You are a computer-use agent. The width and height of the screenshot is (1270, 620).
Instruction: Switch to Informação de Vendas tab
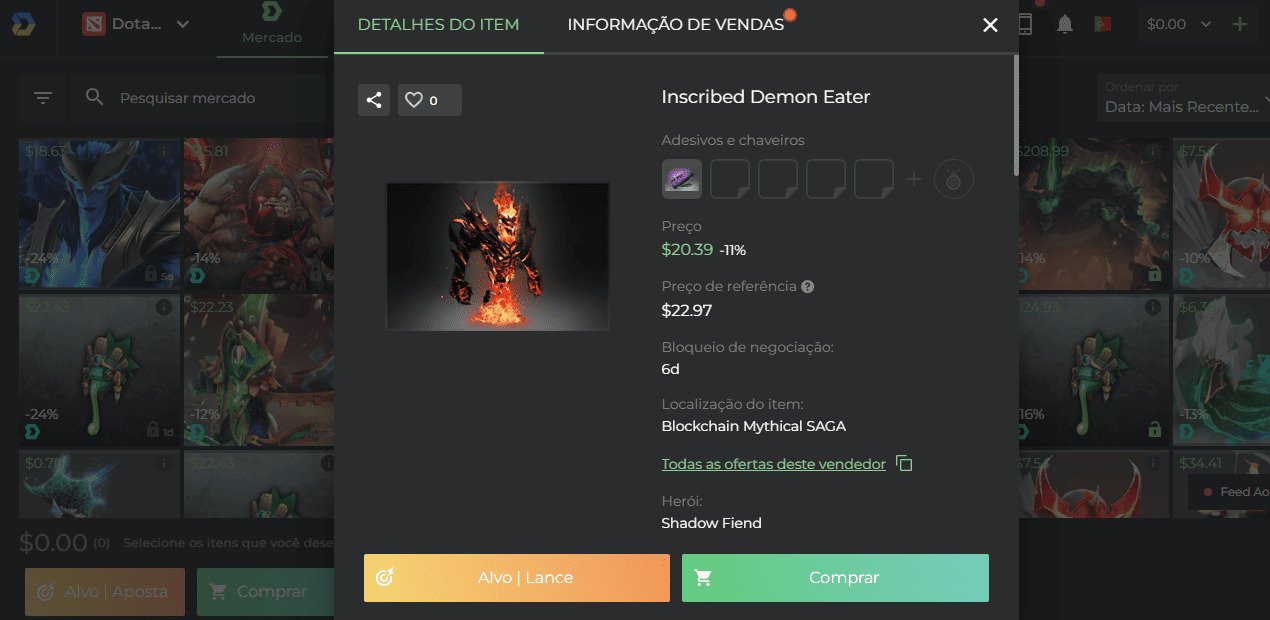coord(676,25)
